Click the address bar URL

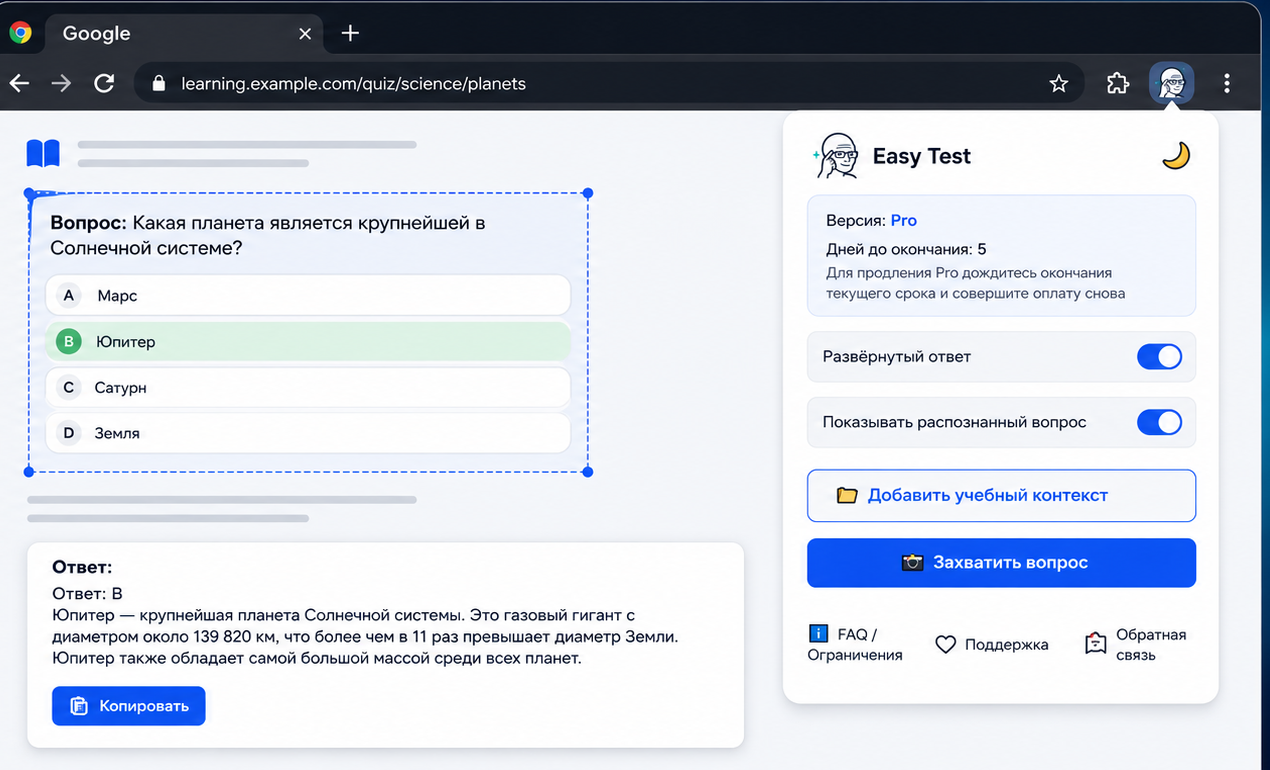point(353,84)
